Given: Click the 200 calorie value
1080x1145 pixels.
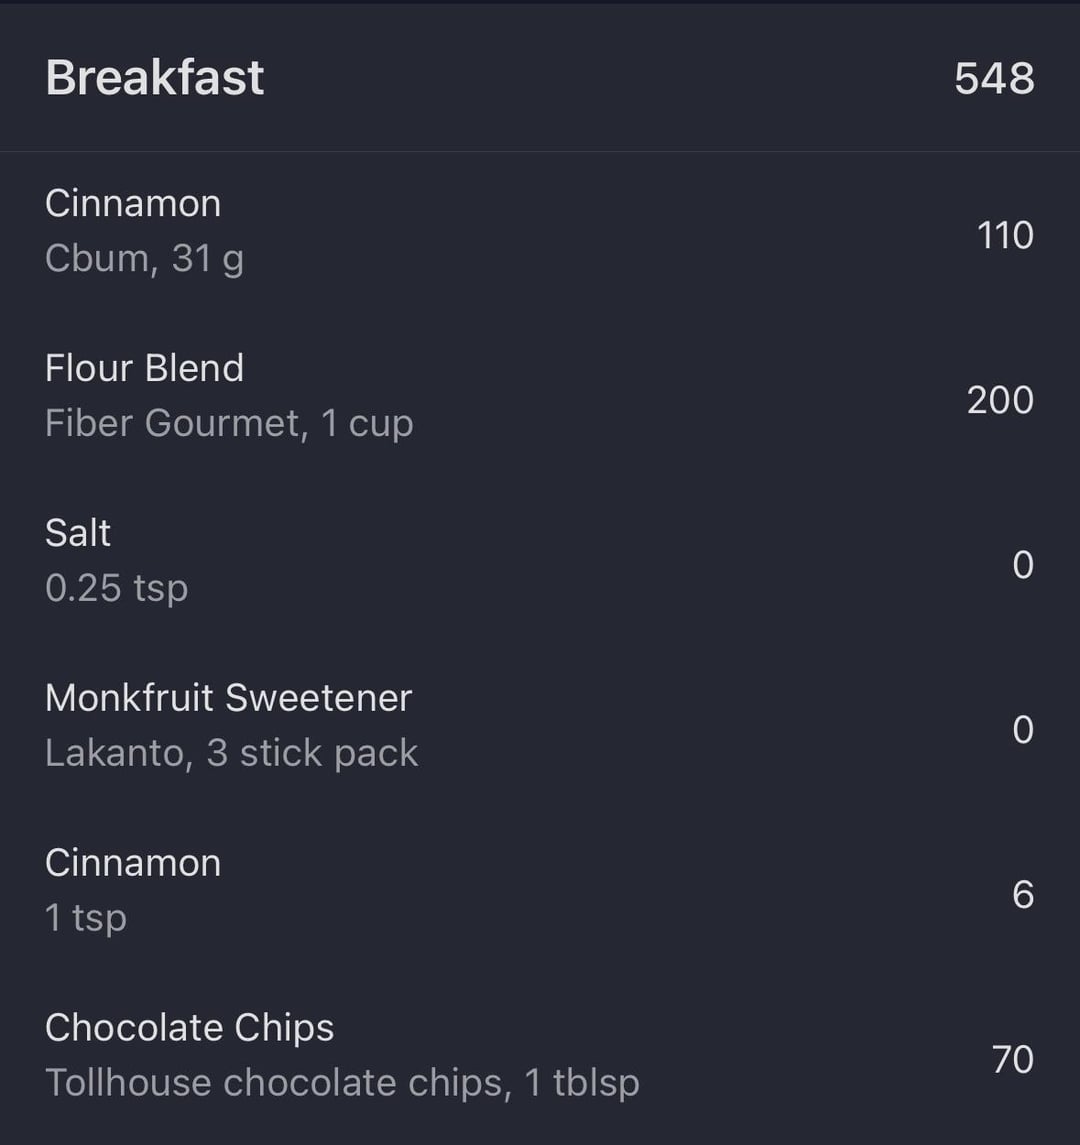Looking at the screenshot, I should (1000, 400).
